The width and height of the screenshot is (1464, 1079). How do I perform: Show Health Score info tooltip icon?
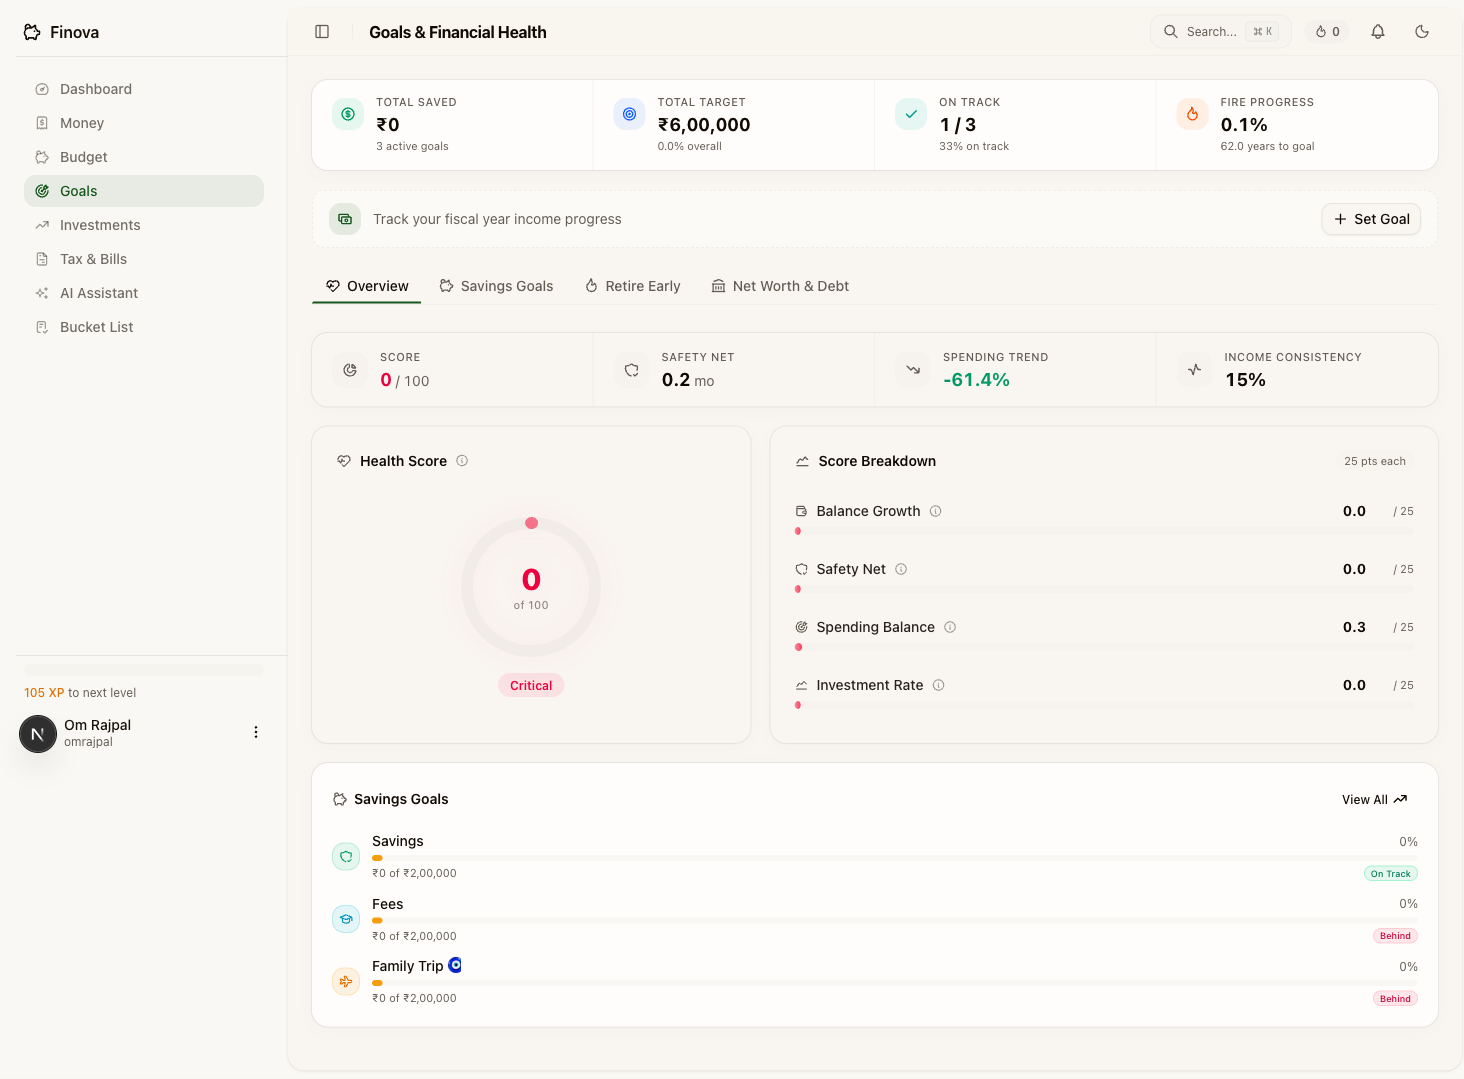[462, 461]
